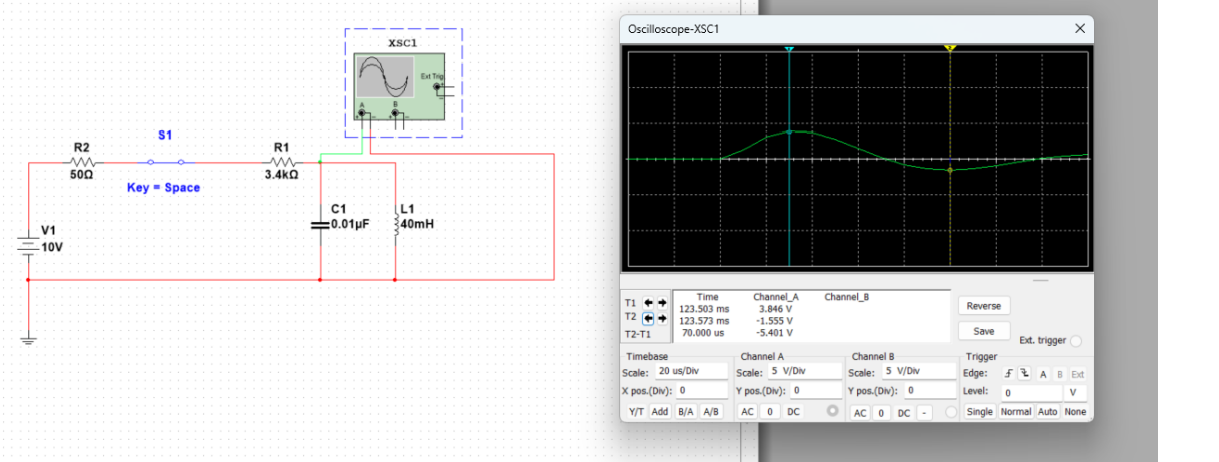Set trigger source to Ext
Viewport: 1219px width, 462px height.
click(x=1078, y=373)
